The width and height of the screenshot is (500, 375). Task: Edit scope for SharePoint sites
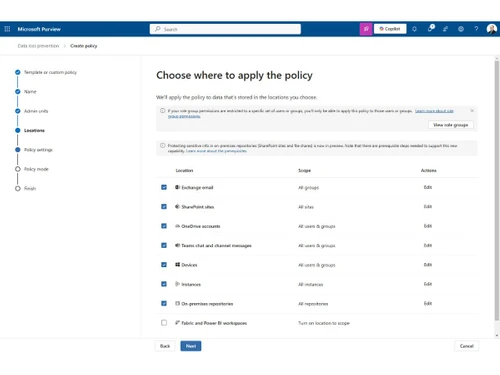pos(428,207)
